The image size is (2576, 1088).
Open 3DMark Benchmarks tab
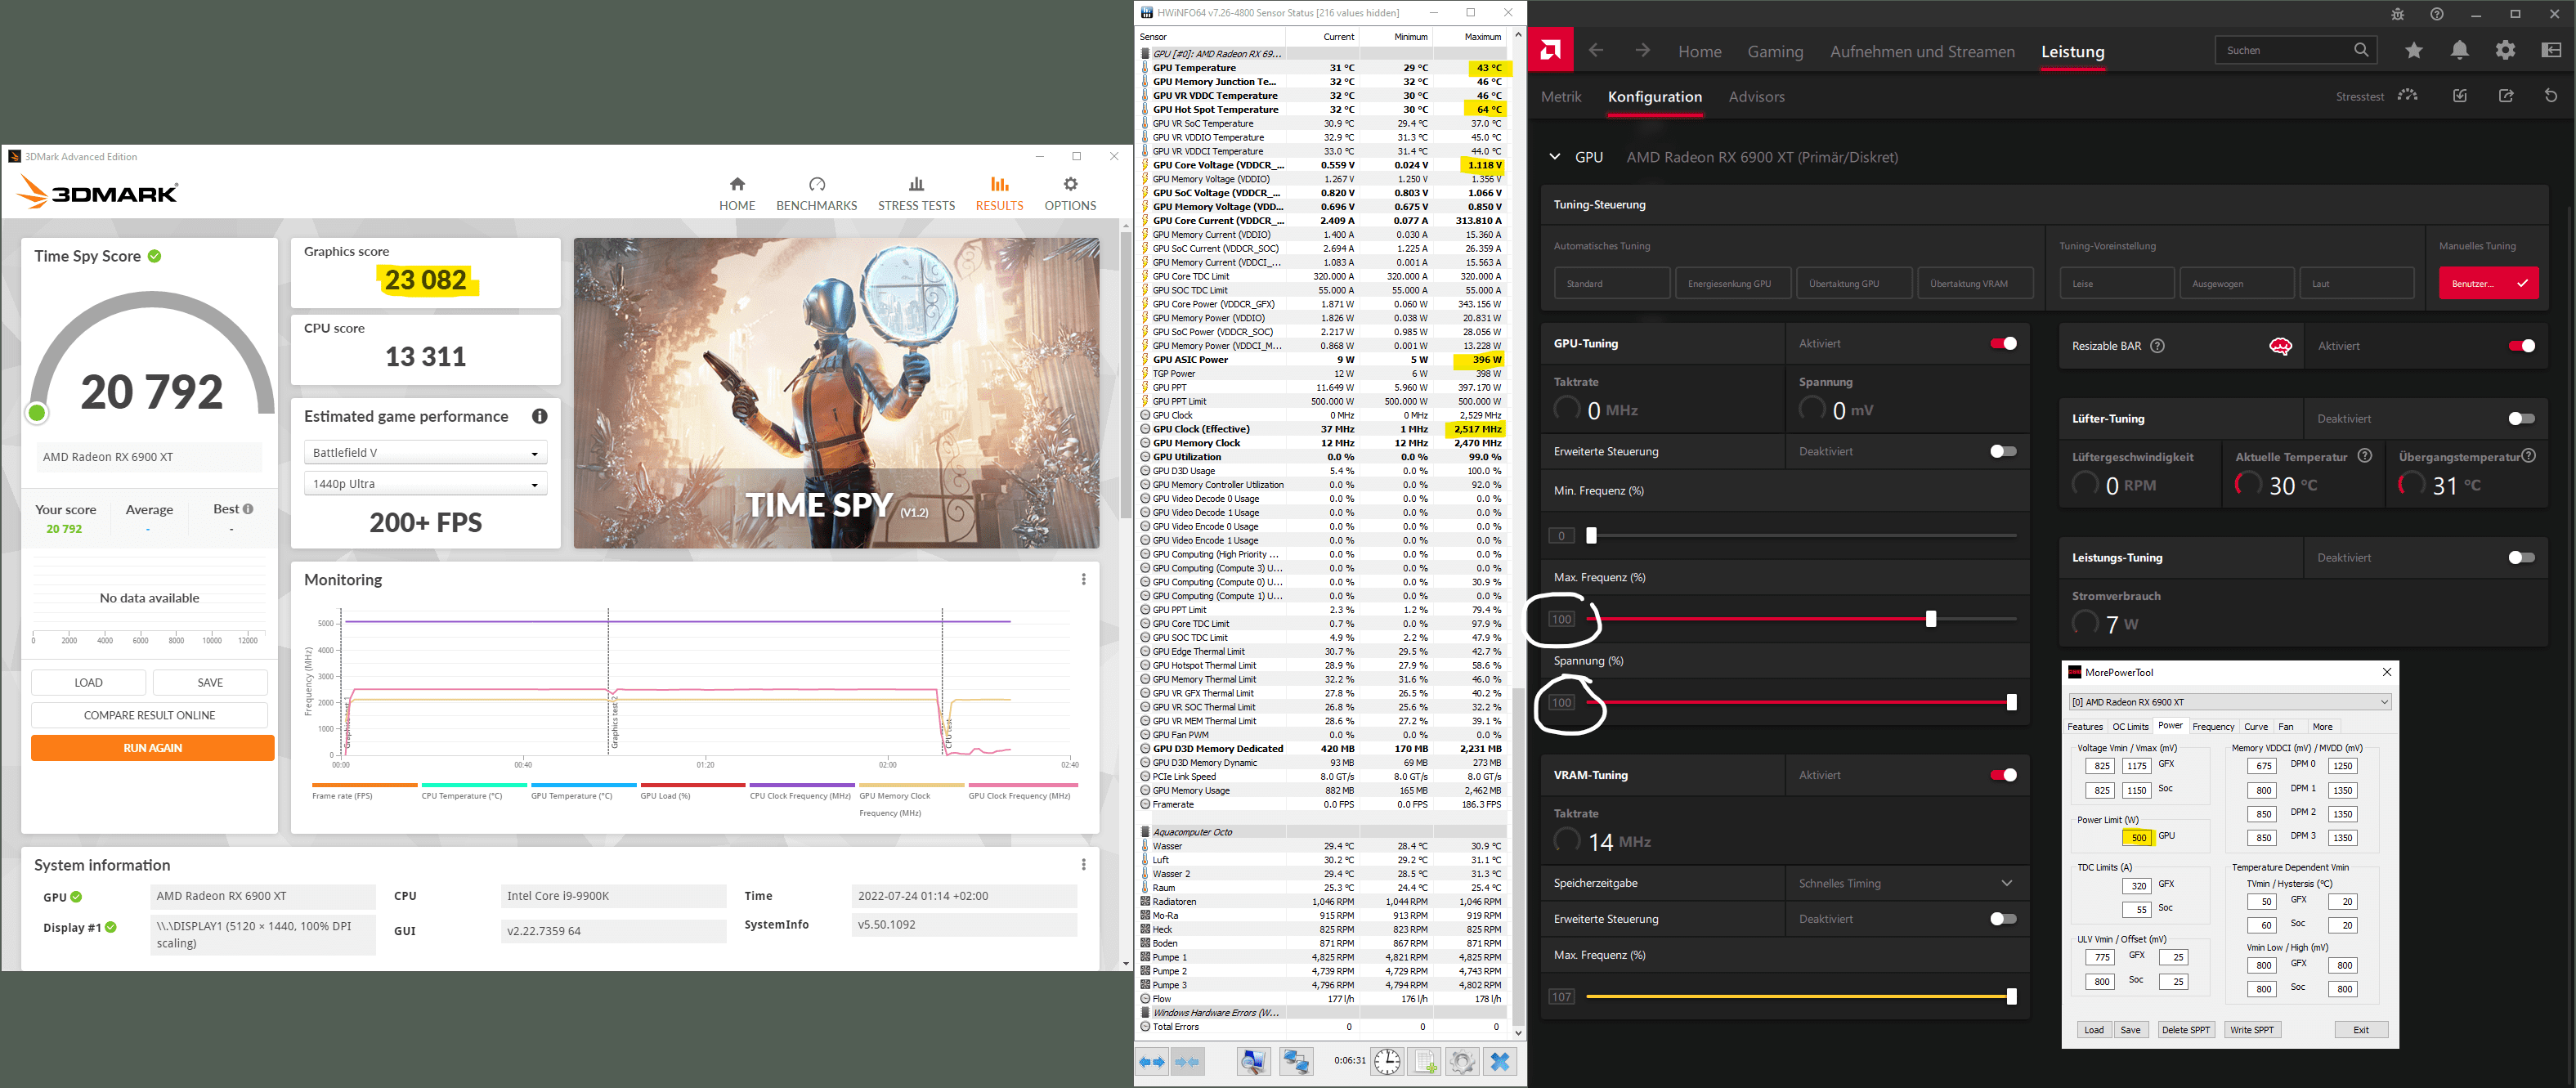coord(817,194)
